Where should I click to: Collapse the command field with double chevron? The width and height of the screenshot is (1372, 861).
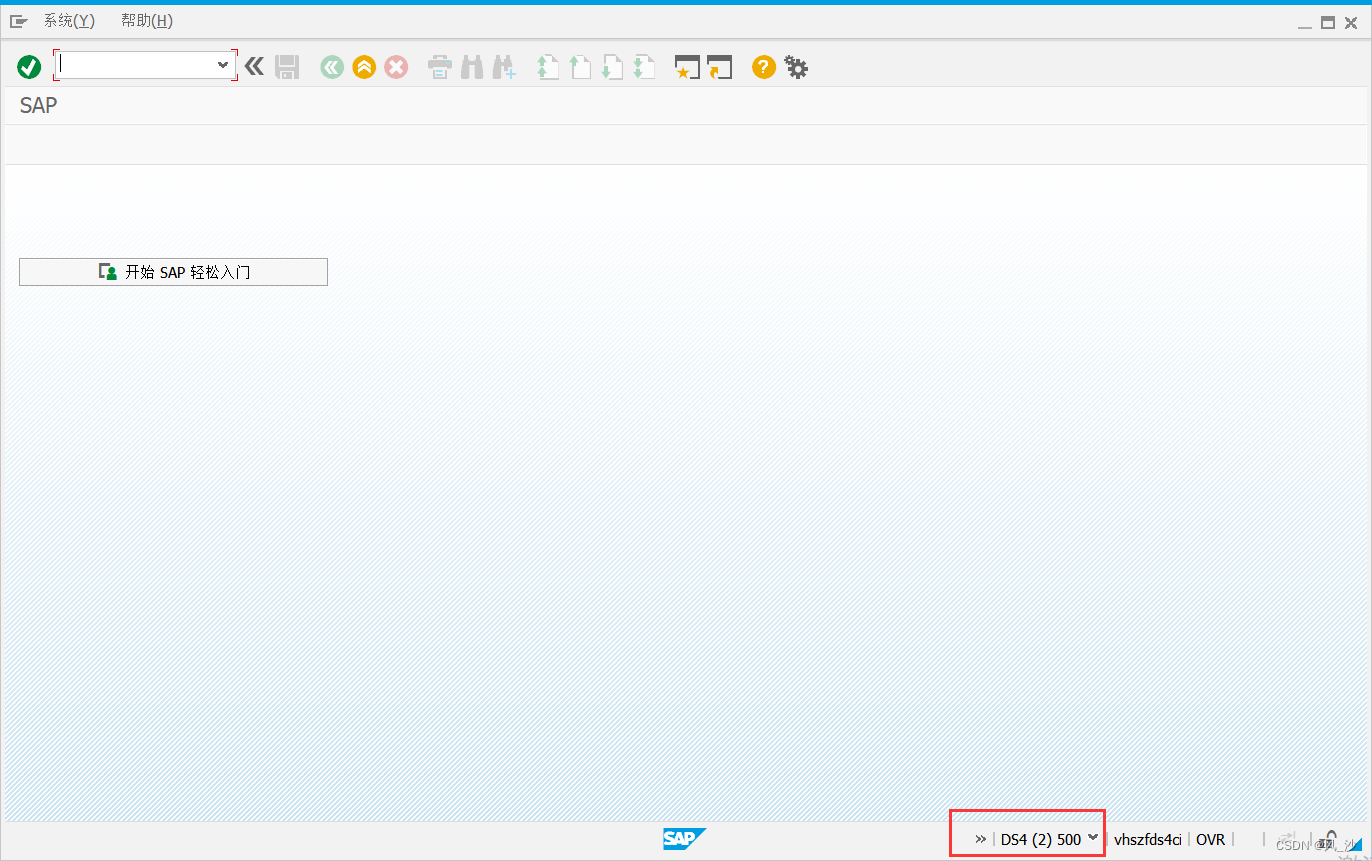255,67
